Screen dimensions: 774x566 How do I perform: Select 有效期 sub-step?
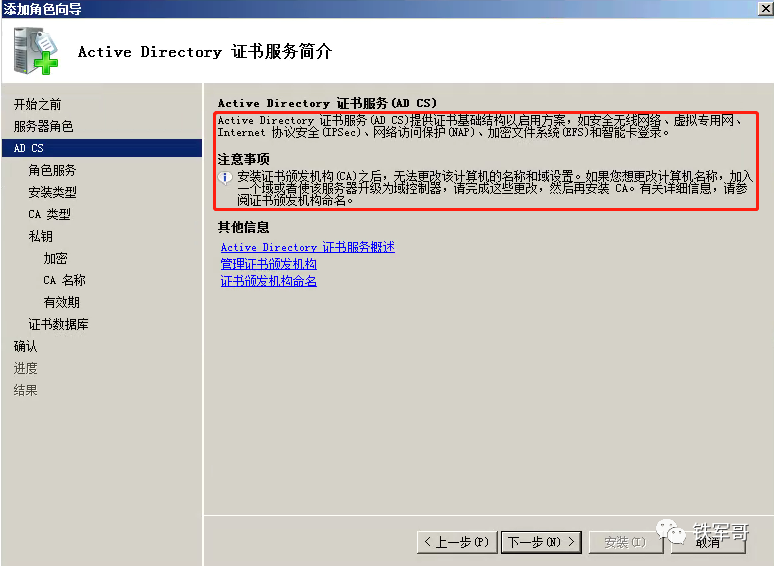61,302
